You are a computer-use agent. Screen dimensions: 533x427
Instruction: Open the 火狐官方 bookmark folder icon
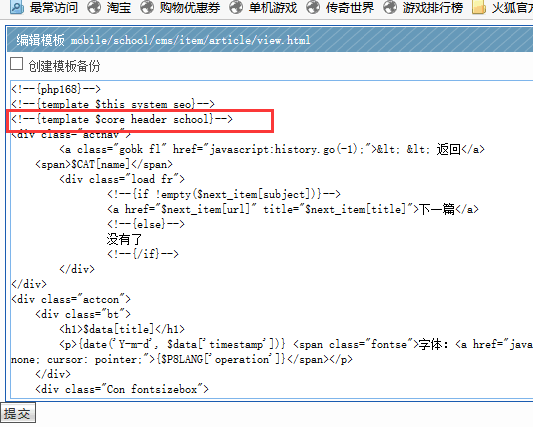pyautogui.click(x=479, y=7)
